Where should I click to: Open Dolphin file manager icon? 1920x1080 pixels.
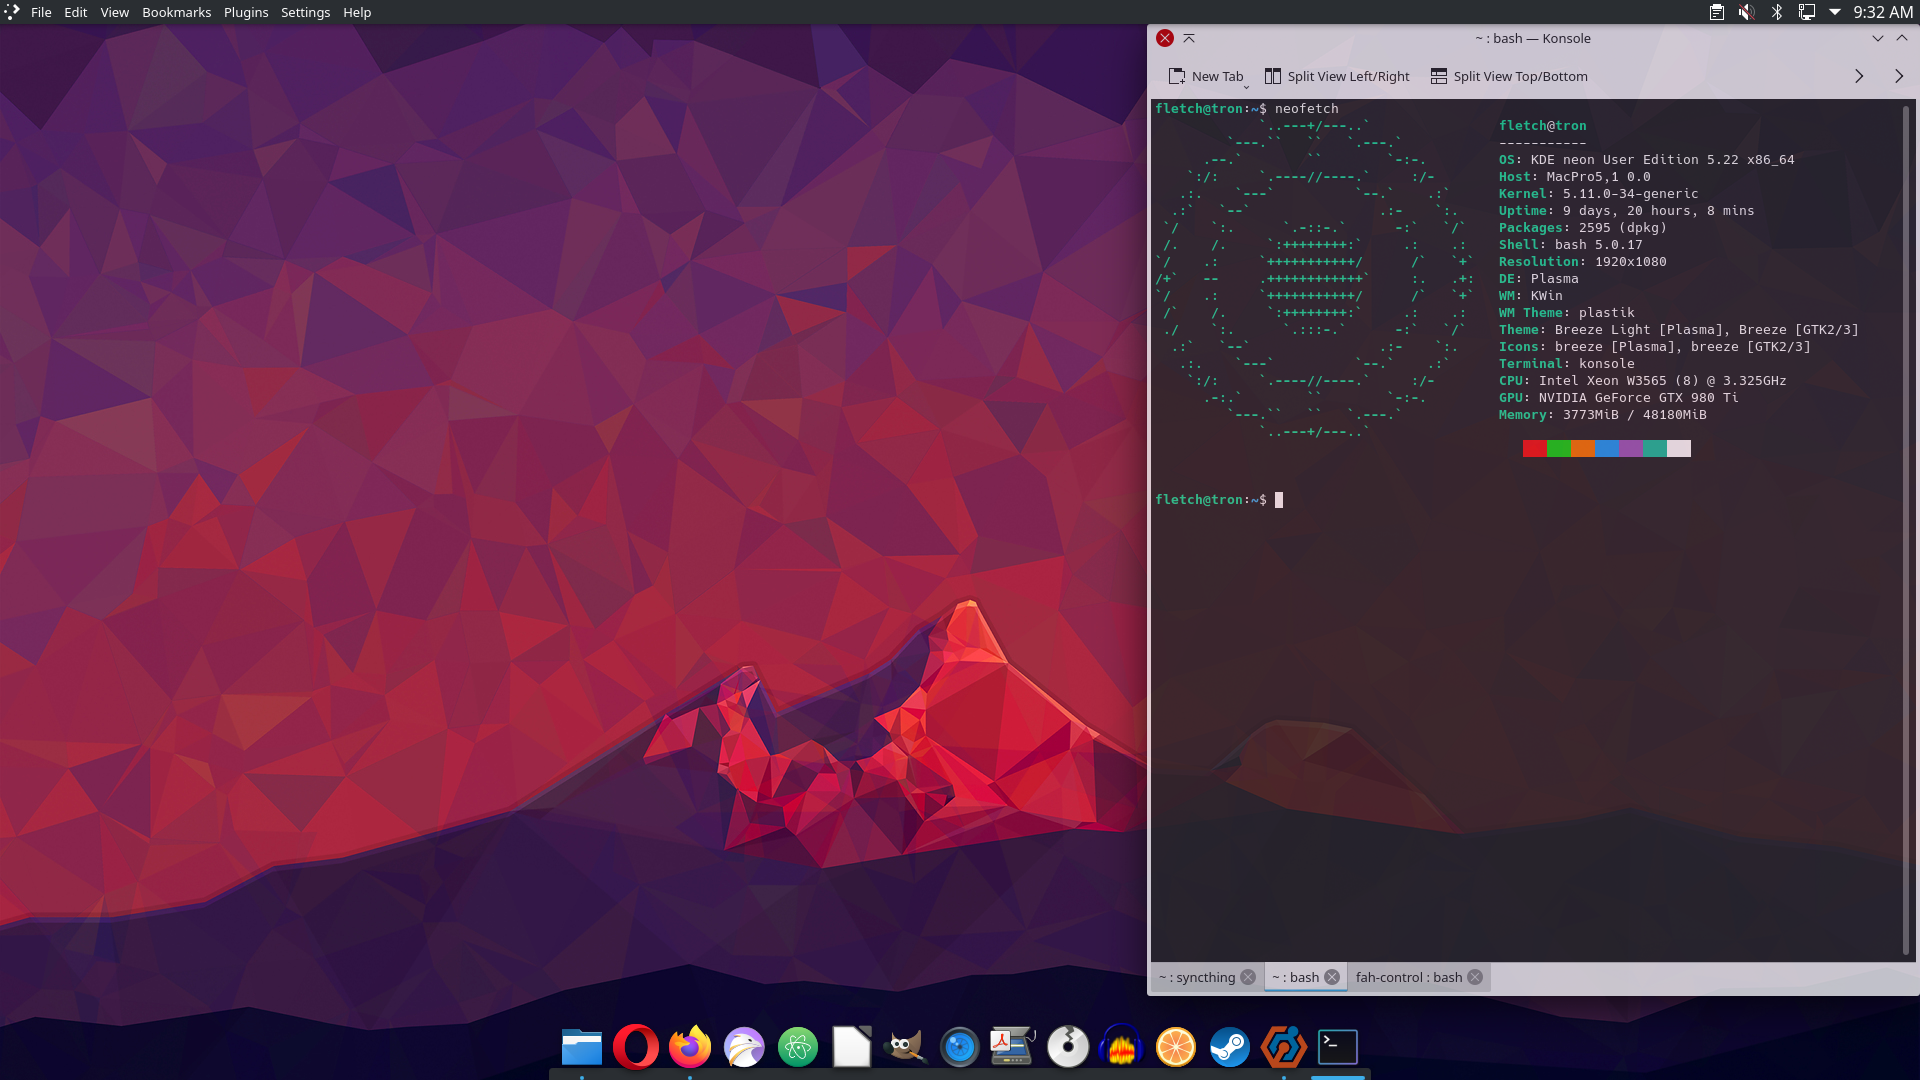click(x=582, y=1047)
